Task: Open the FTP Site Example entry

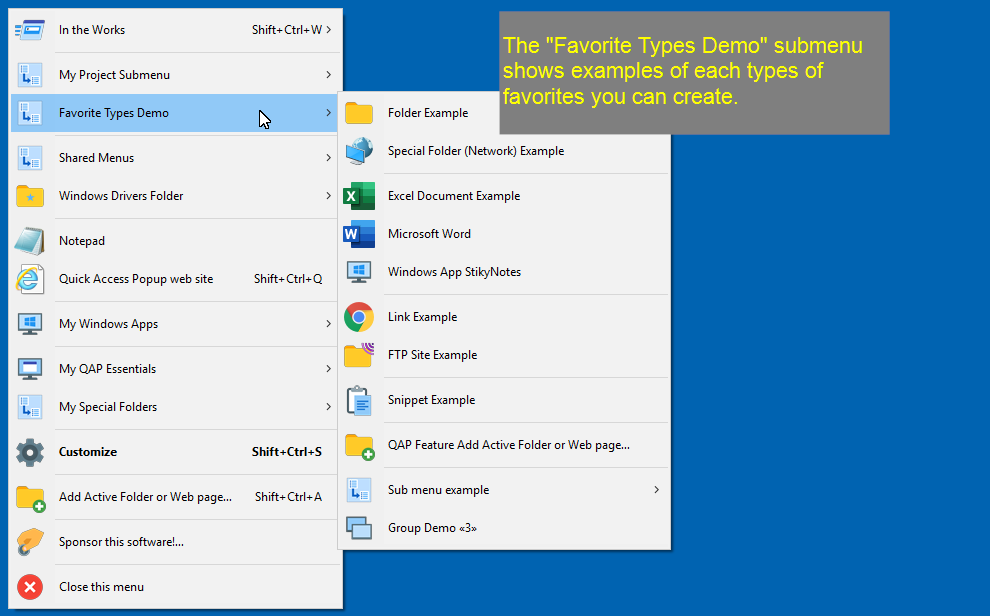Action: click(x=504, y=355)
